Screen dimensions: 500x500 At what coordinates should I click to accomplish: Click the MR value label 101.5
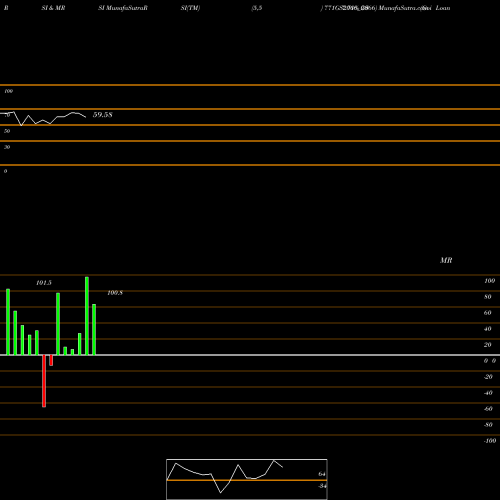click(x=44, y=283)
